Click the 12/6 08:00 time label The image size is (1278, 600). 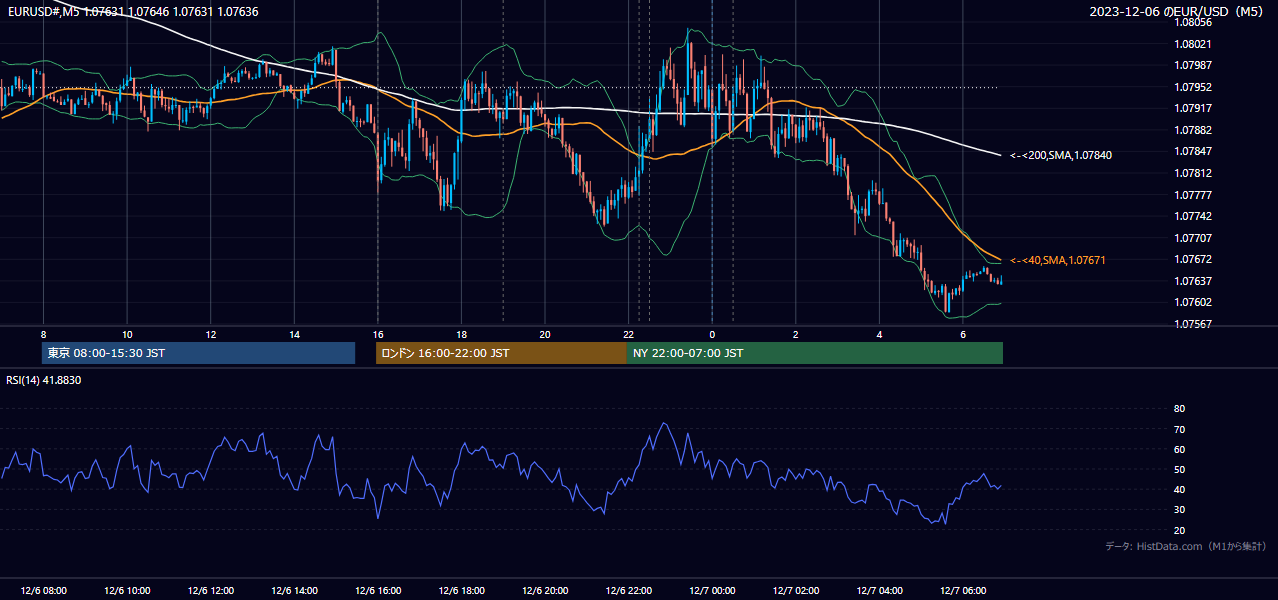43,591
